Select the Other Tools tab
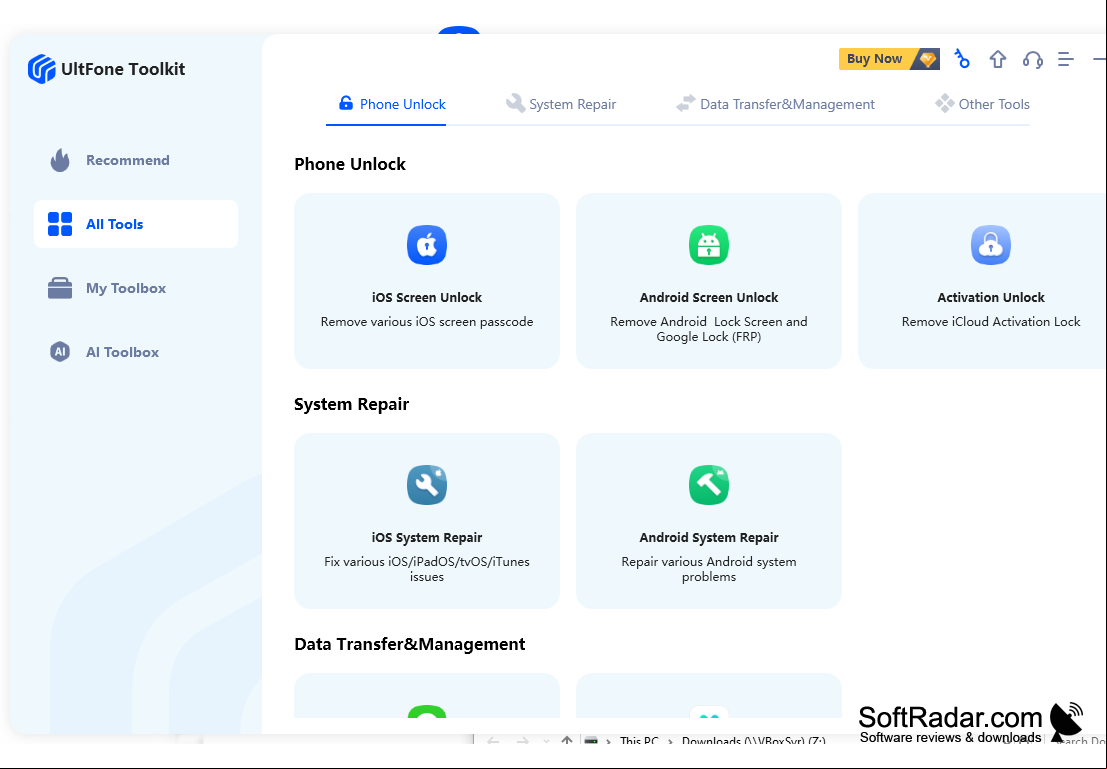Screen dimensions: 1107x769 pyautogui.click(x=982, y=105)
